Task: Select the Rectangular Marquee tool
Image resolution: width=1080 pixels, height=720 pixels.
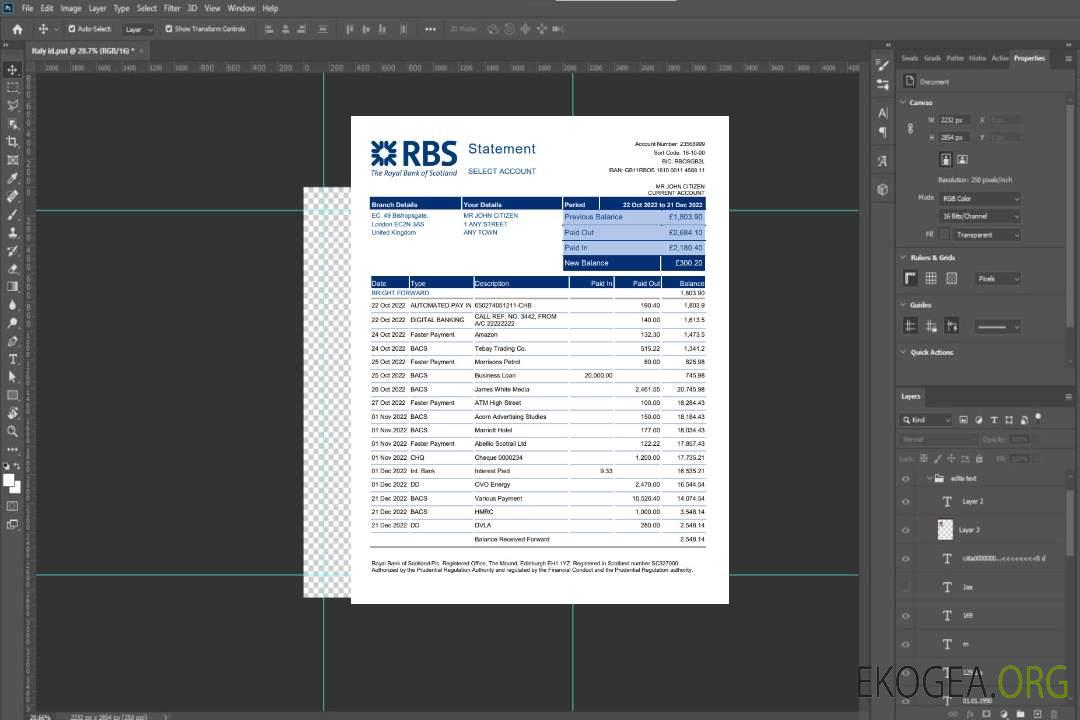Action: click(x=12, y=88)
